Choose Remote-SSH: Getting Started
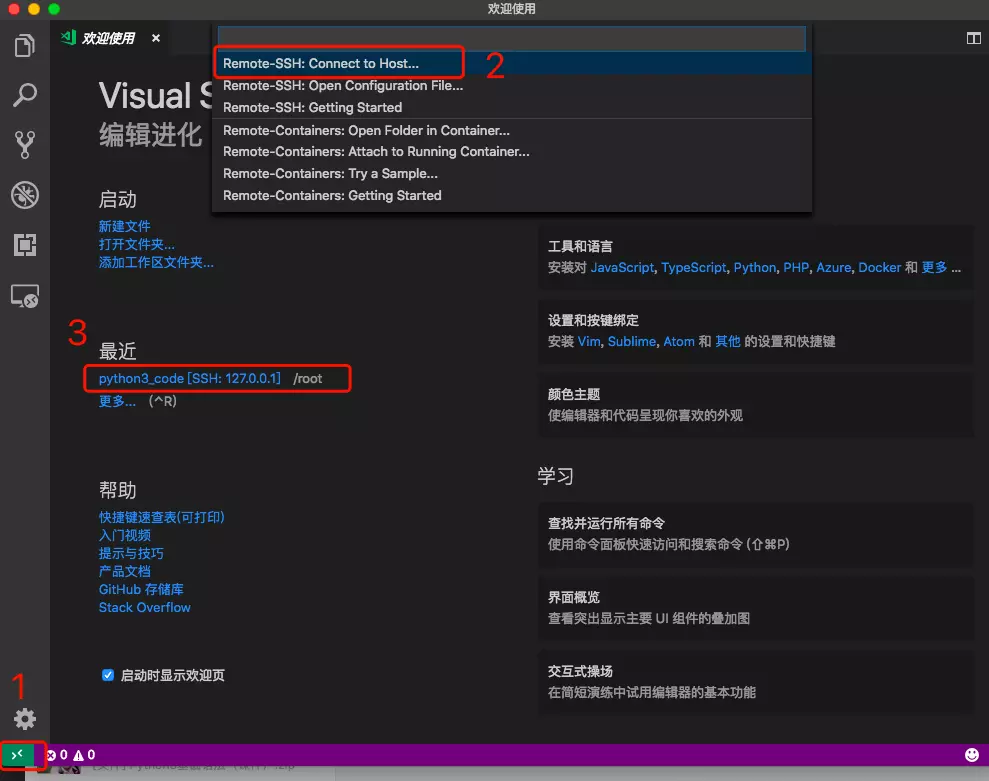The height and width of the screenshot is (781, 989). (x=512, y=107)
